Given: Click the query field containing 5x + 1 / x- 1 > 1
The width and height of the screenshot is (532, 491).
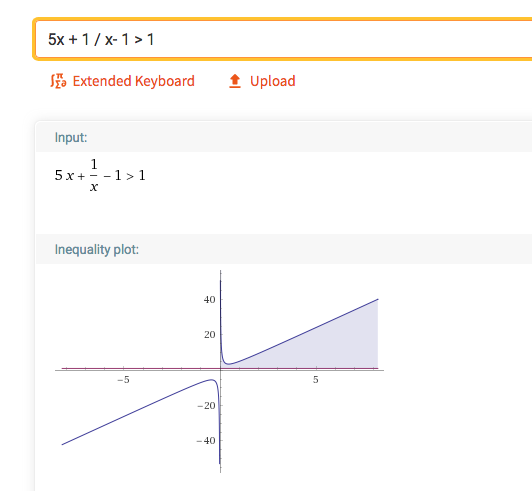Looking at the screenshot, I should [283, 39].
